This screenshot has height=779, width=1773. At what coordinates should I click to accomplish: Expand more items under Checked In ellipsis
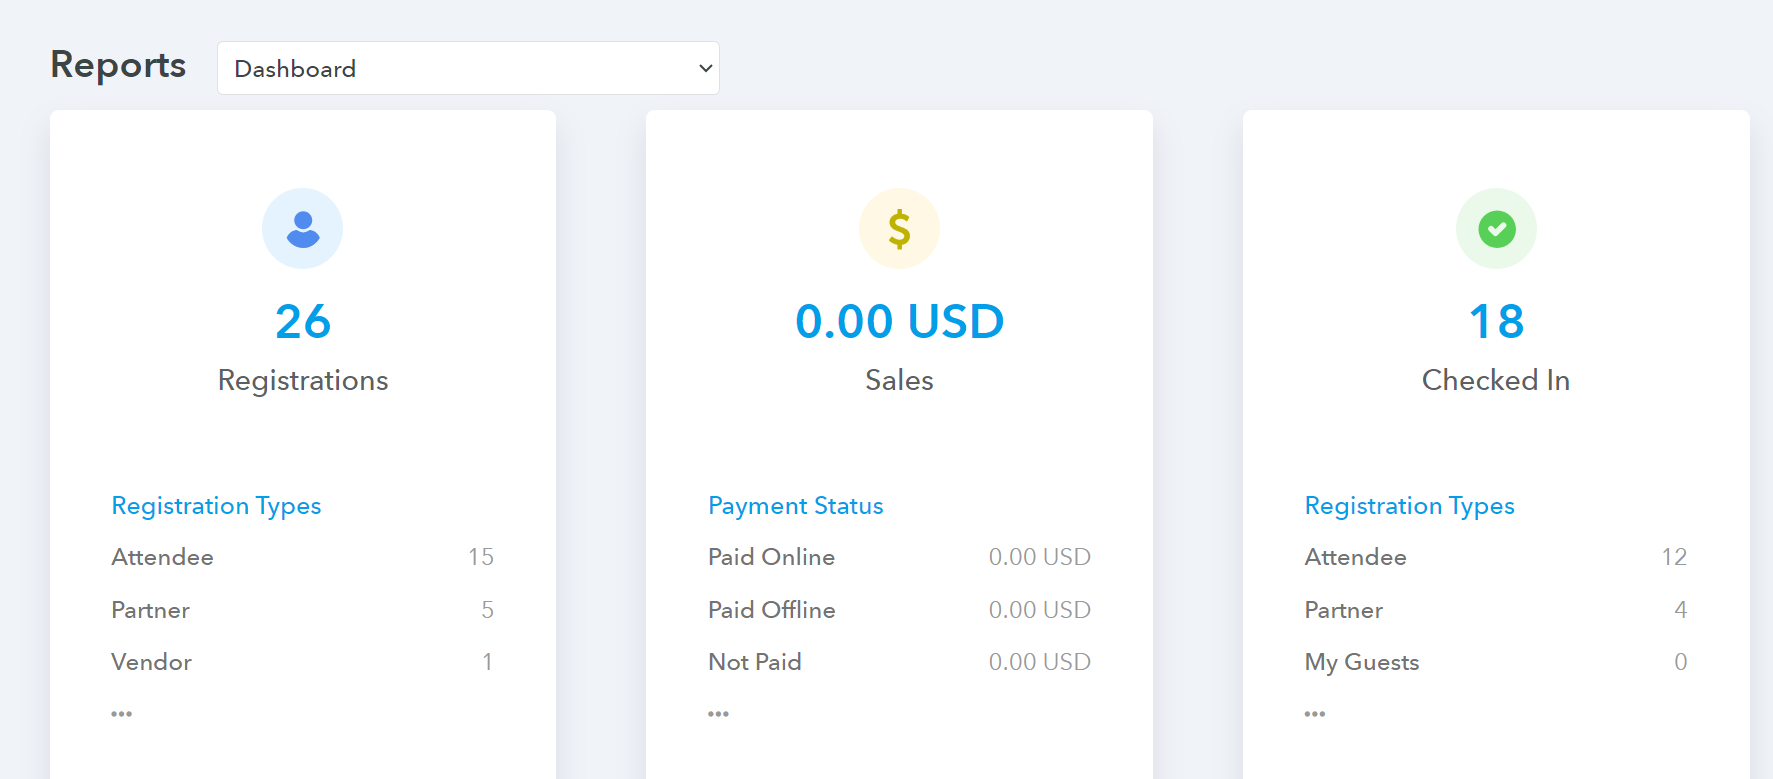coord(1315,714)
